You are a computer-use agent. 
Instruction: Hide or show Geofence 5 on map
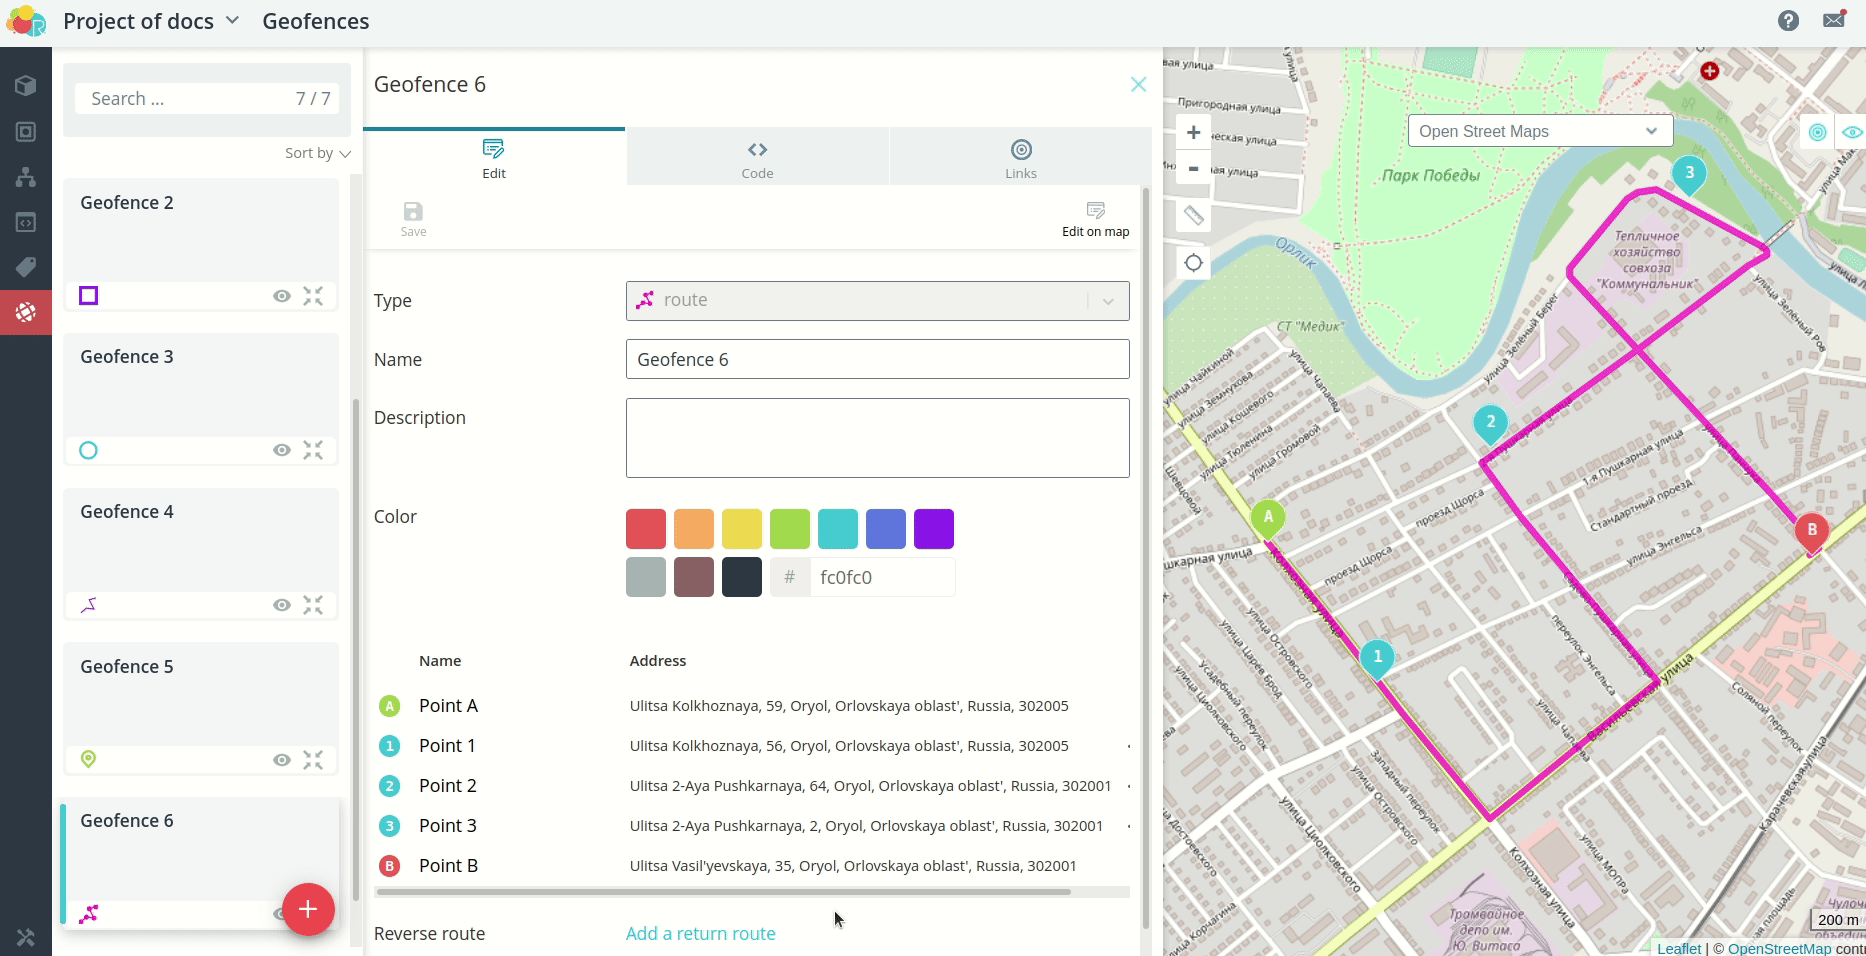coord(282,760)
